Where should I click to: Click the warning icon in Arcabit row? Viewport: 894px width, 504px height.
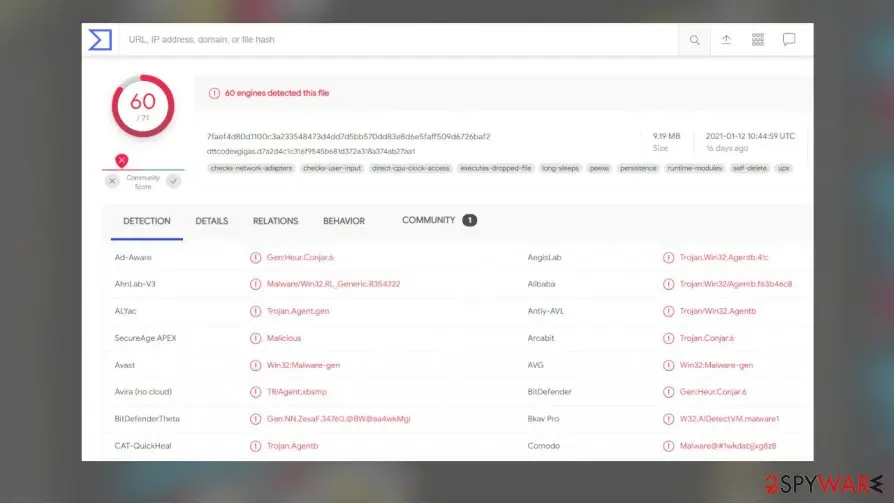click(668, 338)
